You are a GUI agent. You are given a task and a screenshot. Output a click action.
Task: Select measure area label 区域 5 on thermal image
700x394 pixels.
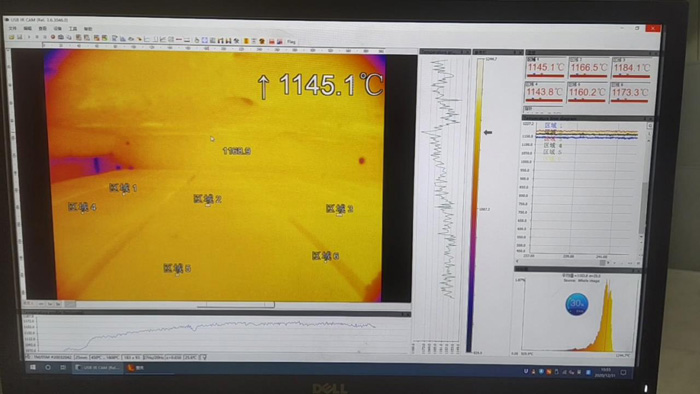177,268
